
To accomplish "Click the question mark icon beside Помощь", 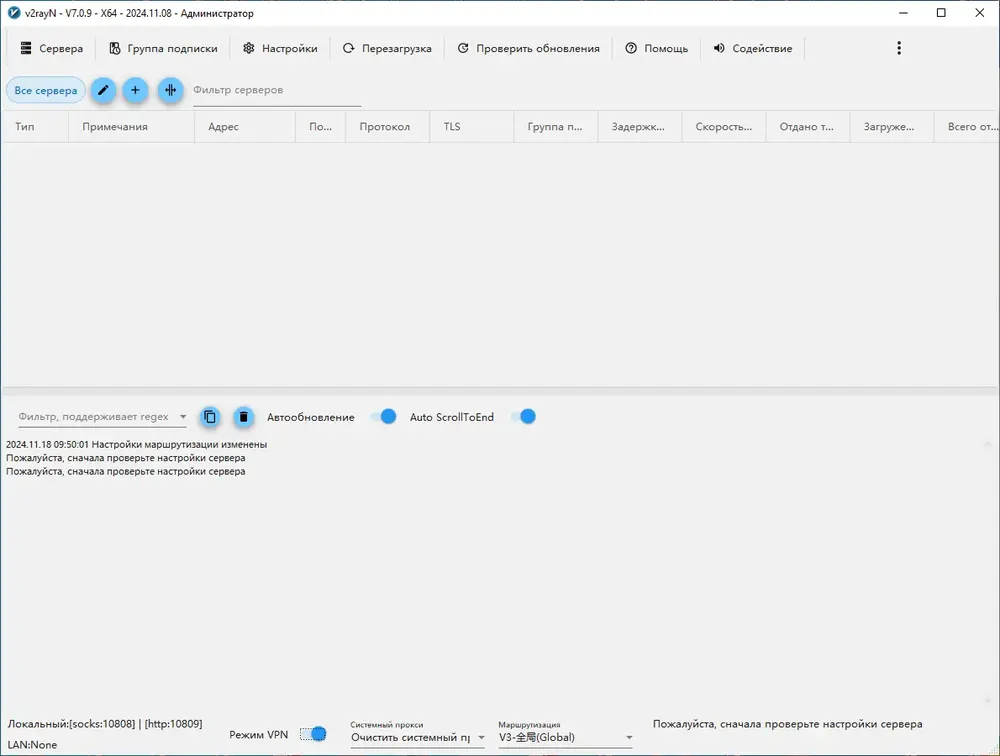I will [631, 48].
